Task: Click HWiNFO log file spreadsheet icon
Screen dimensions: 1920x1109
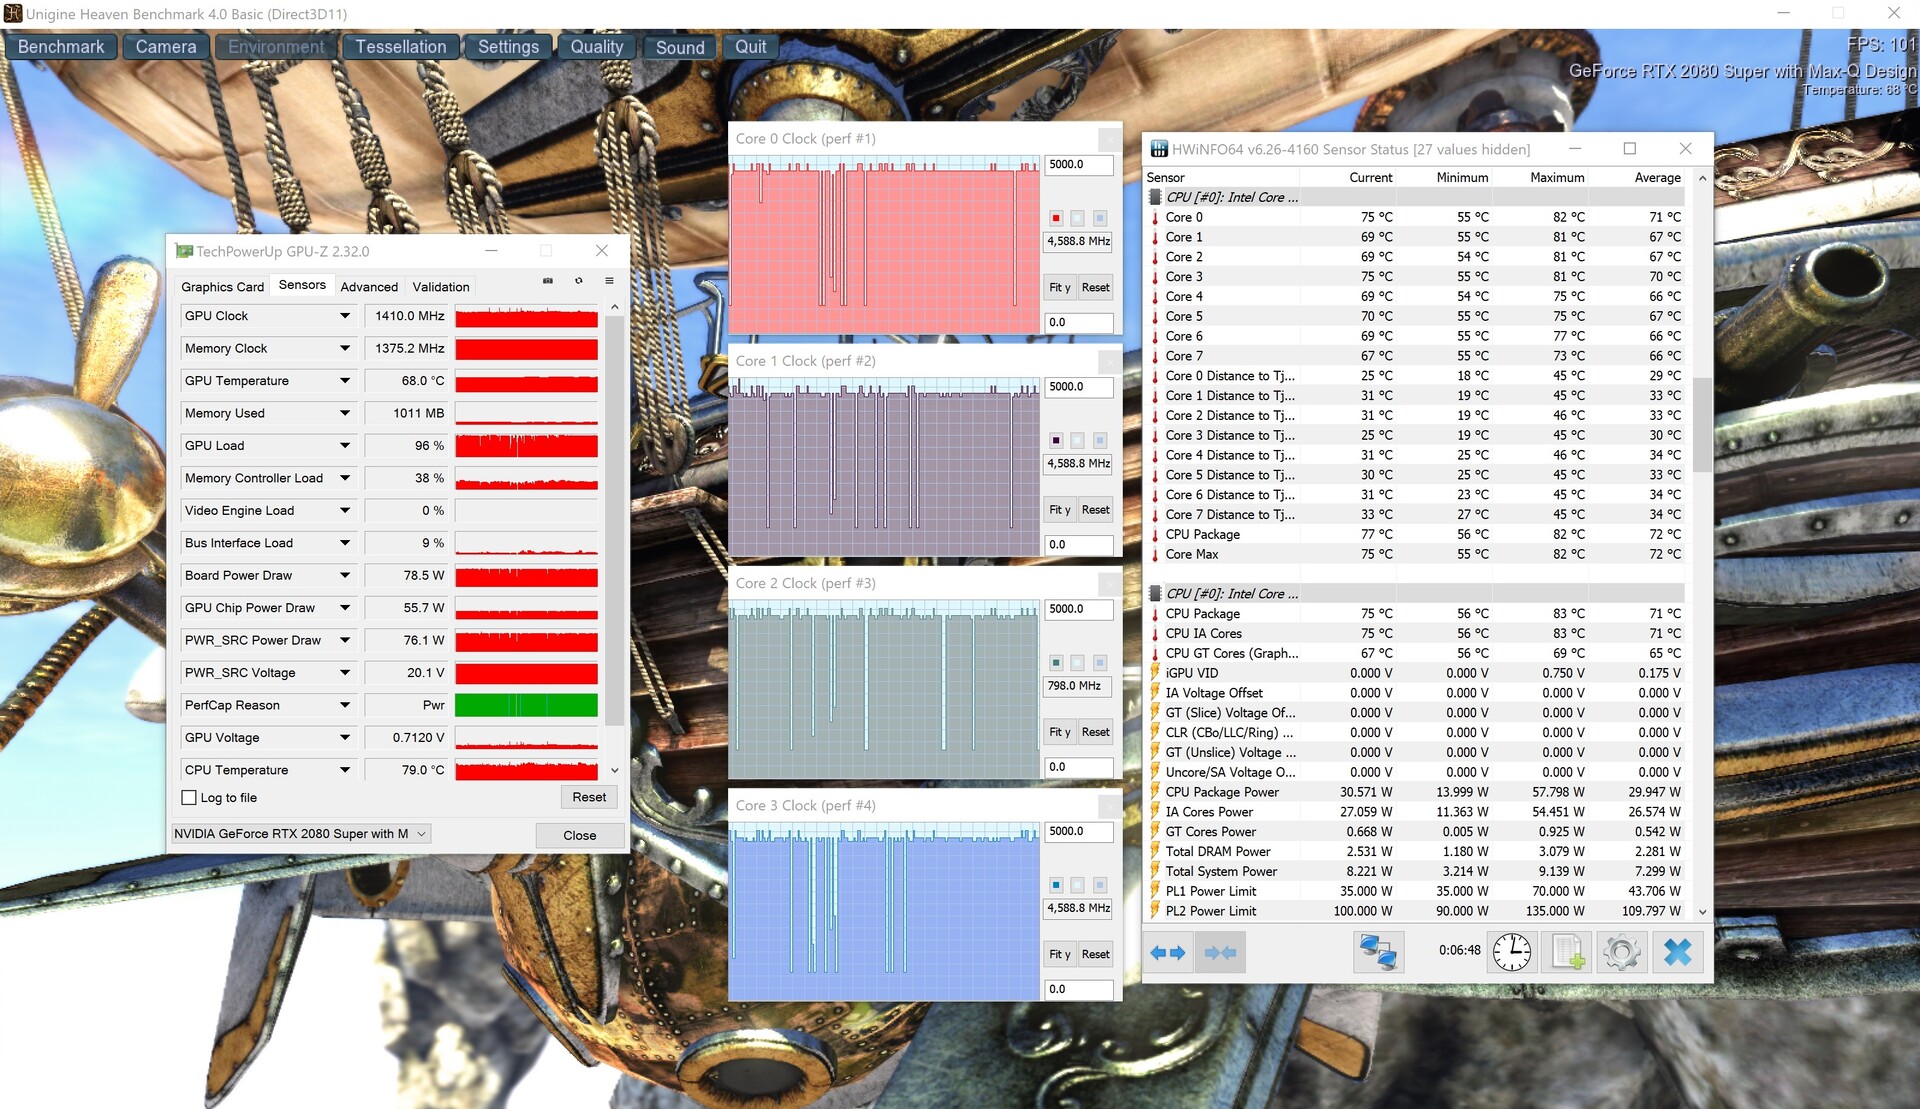Action: click(1567, 952)
